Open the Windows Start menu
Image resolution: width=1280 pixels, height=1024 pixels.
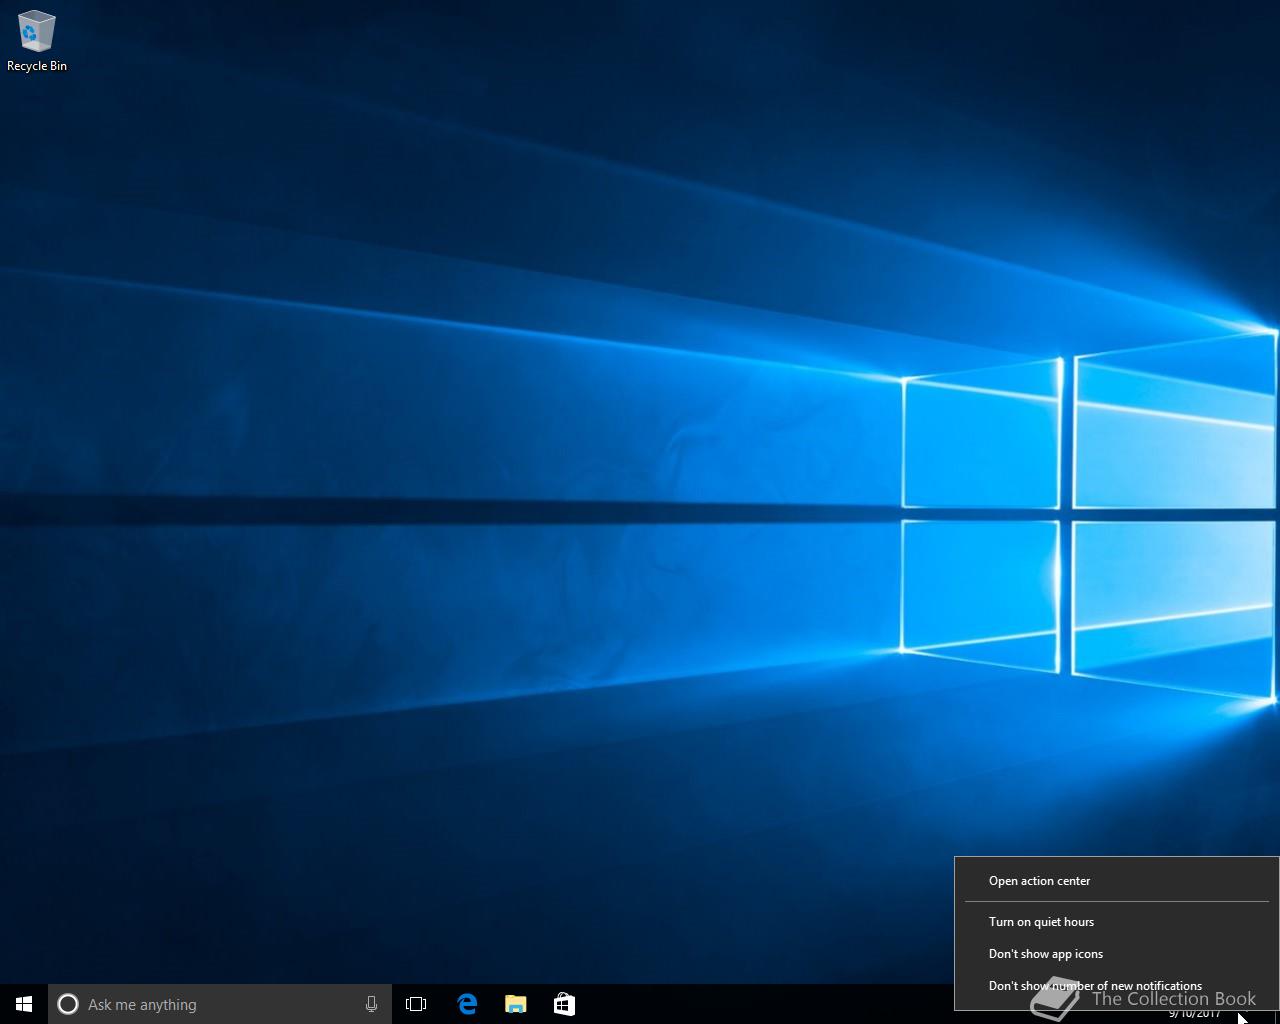pyautogui.click(x=24, y=1004)
